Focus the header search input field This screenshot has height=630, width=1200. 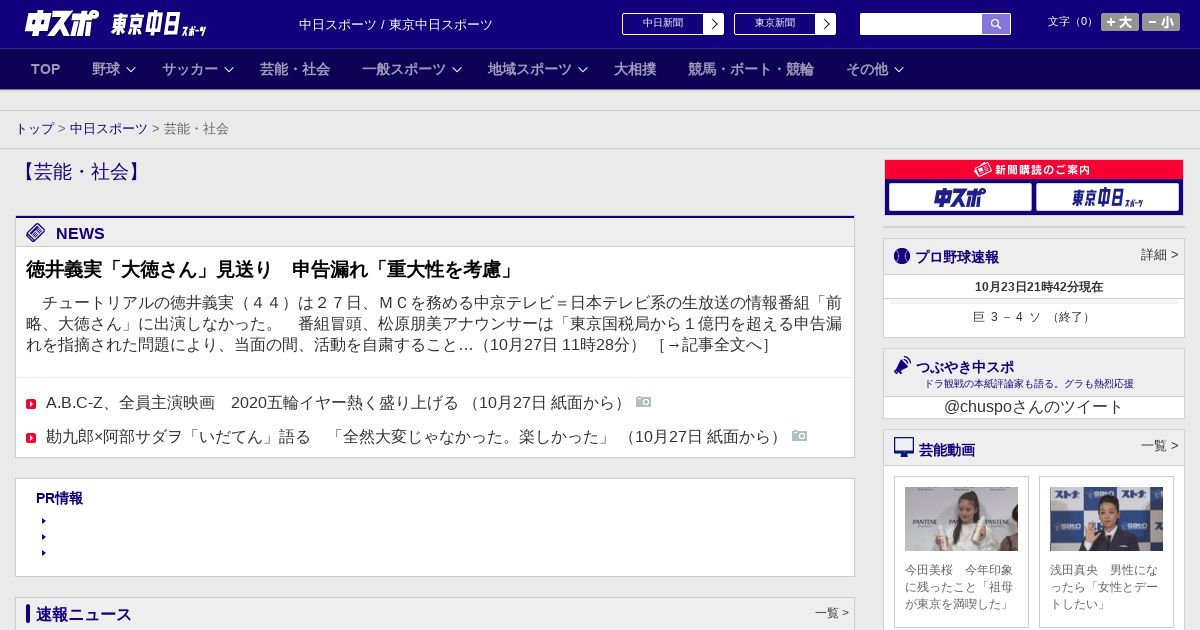tap(921, 24)
